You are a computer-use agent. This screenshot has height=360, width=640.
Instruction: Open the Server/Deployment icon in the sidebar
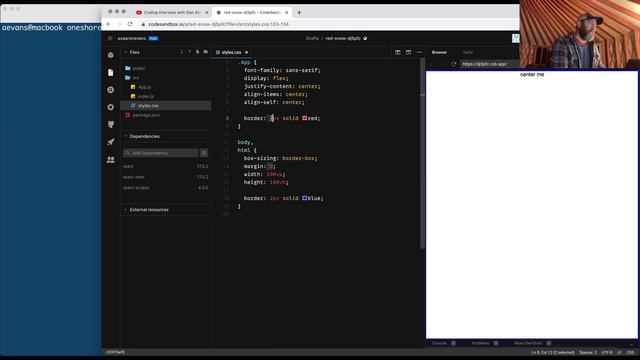(111, 124)
